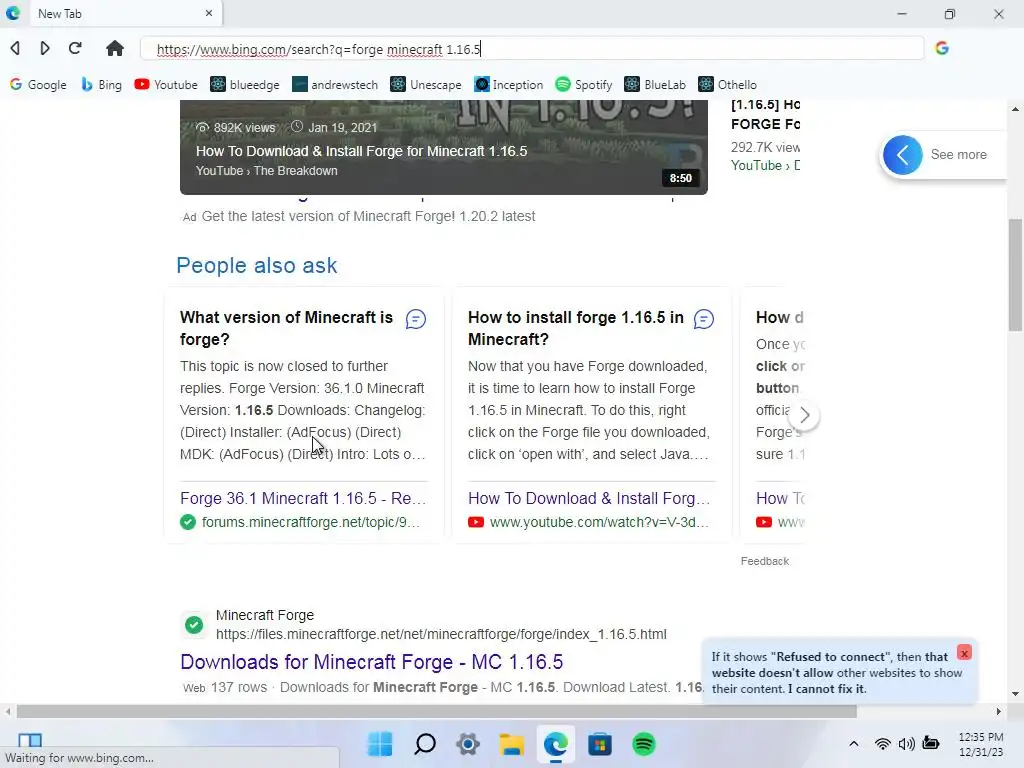Click the 8:50 video duration badge
The width and height of the screenshot is (1024, 768).
coord(680,178)
